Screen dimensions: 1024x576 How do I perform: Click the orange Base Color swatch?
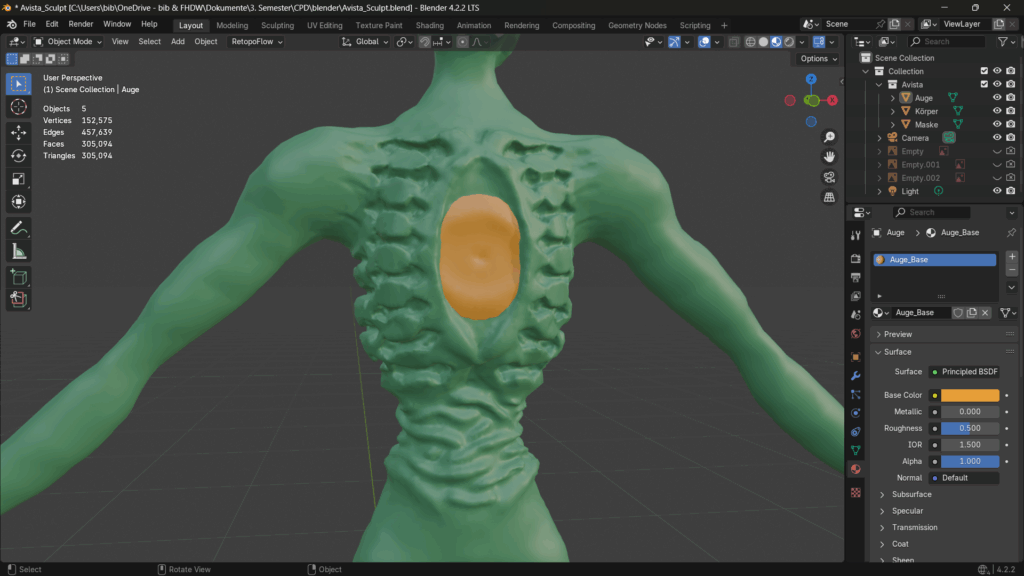pyautogui.click(x=969, y=395)
